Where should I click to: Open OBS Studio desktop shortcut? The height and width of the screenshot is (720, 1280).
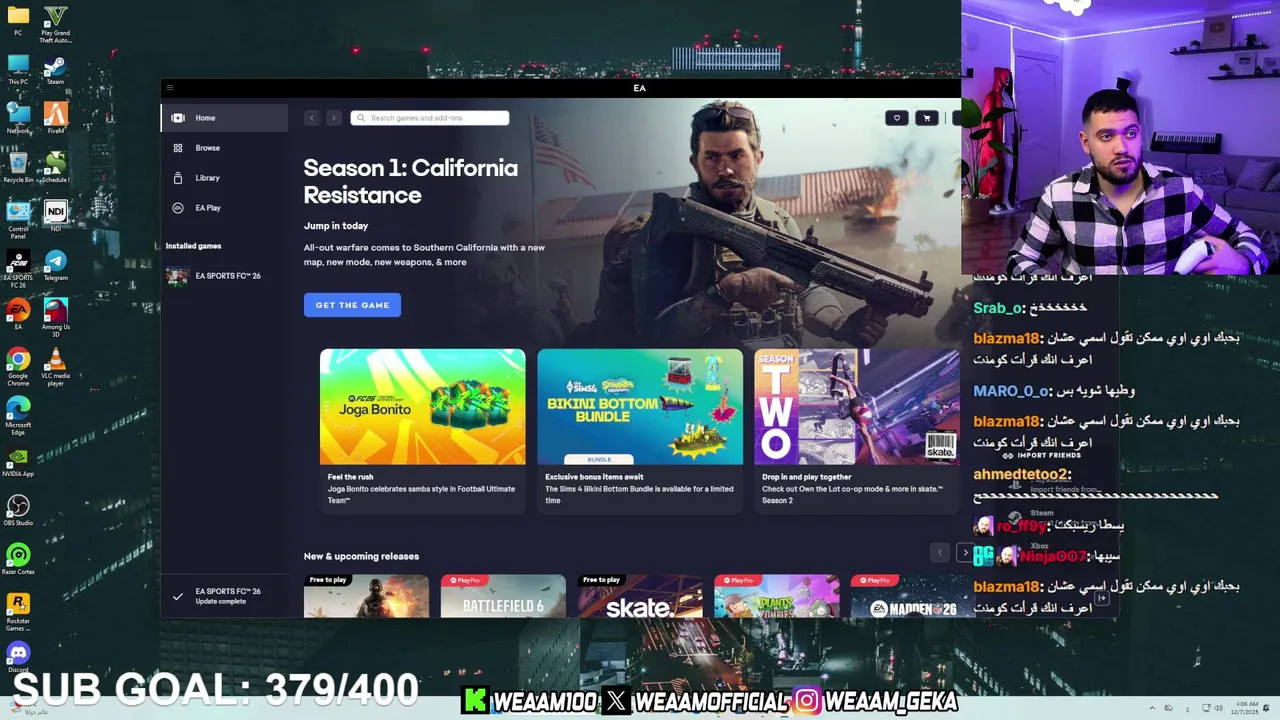click(18, 511)
